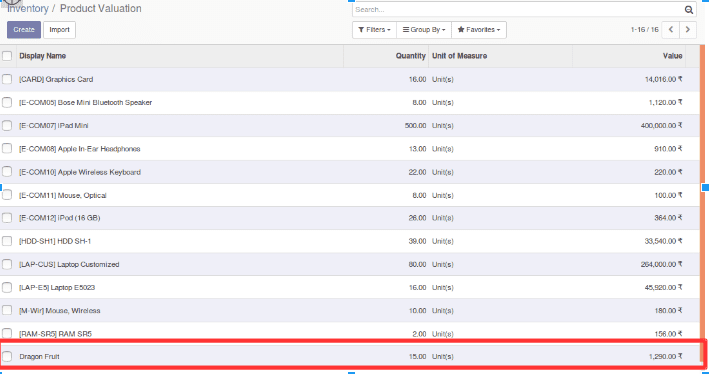Viewport: 711px width, 374px height.
Task: Check the Apple In-Ear Headphones checkbox
Action: [x=7, y=149]
